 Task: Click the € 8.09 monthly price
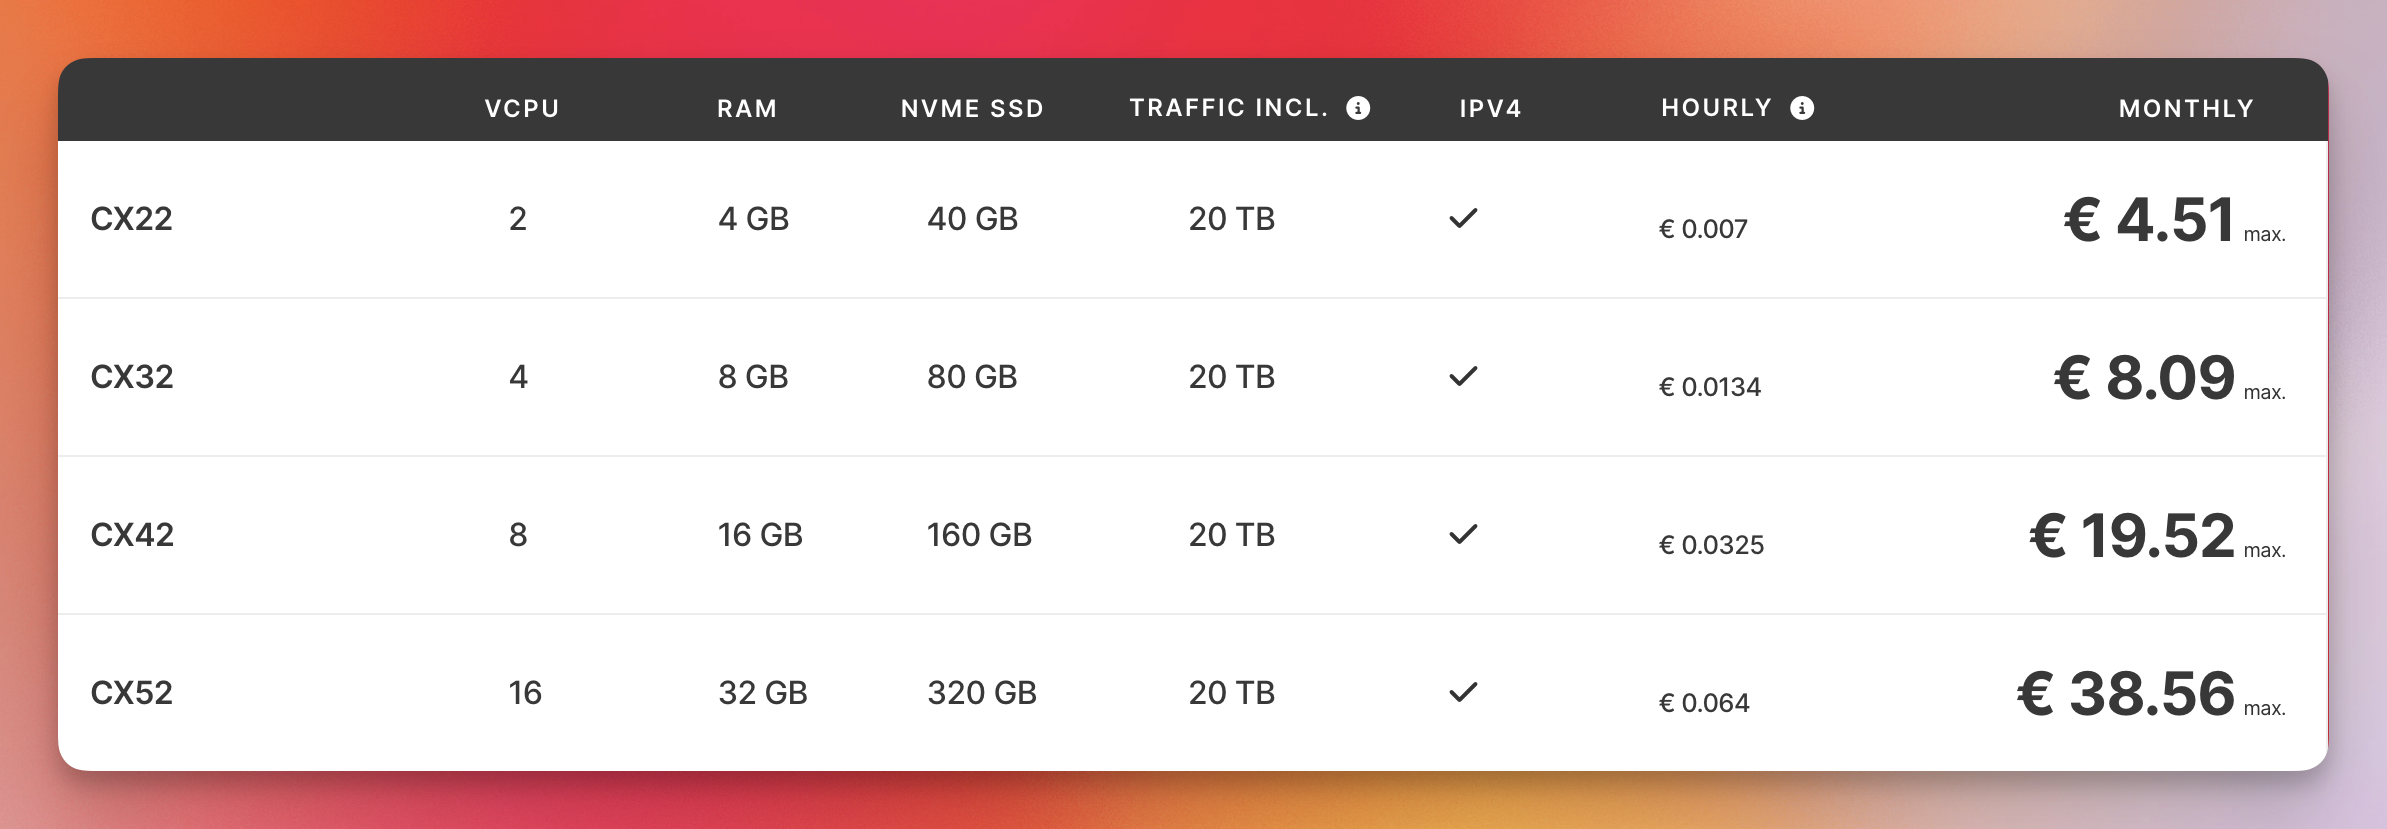click(2144, 378)
